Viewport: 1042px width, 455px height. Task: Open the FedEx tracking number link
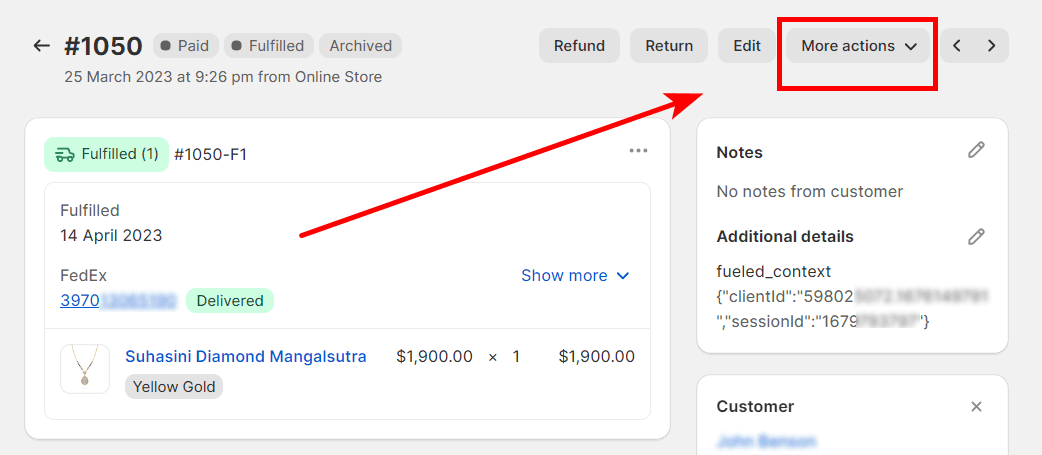[118, 301]
